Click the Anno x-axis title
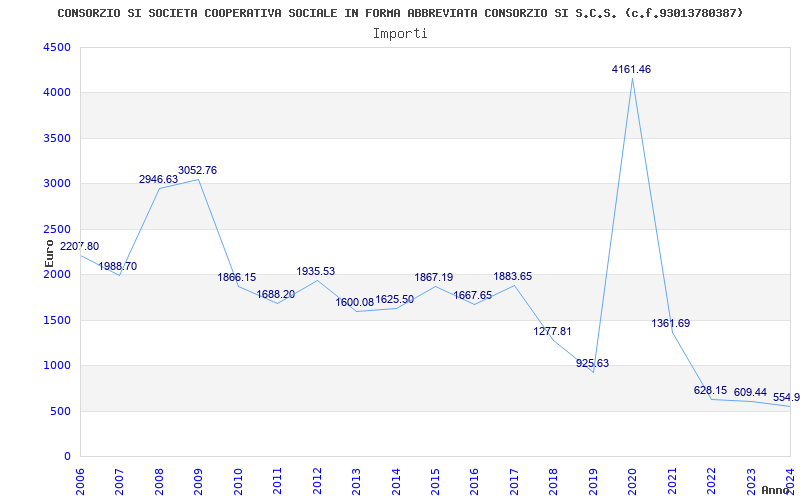Image resolution: width=800 pixels, height=500 pixels. click(775, 490)
